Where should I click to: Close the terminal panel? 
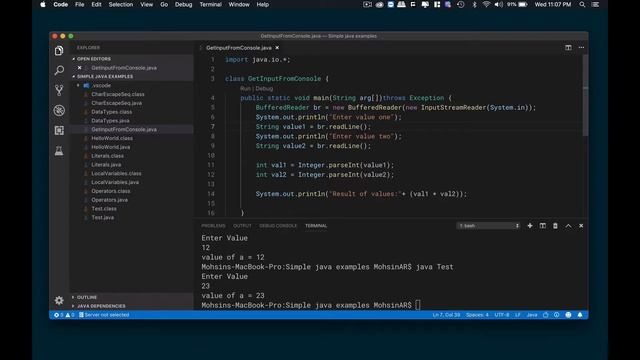click(x=581, y=226)
